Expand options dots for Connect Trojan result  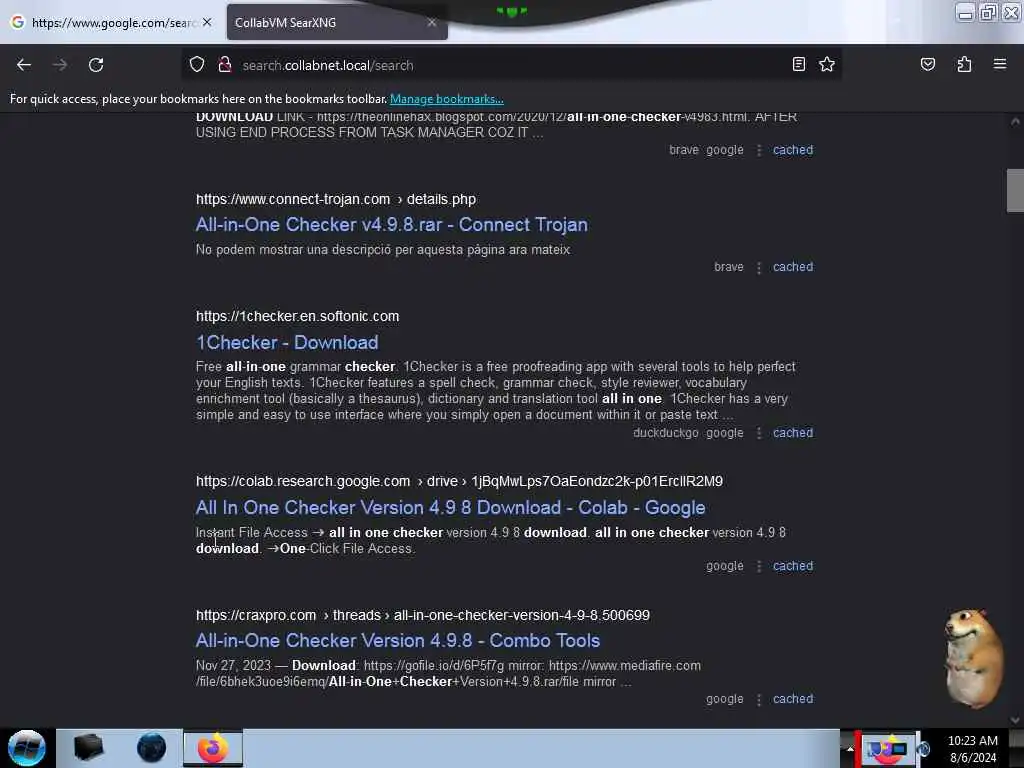pos(759,268)
